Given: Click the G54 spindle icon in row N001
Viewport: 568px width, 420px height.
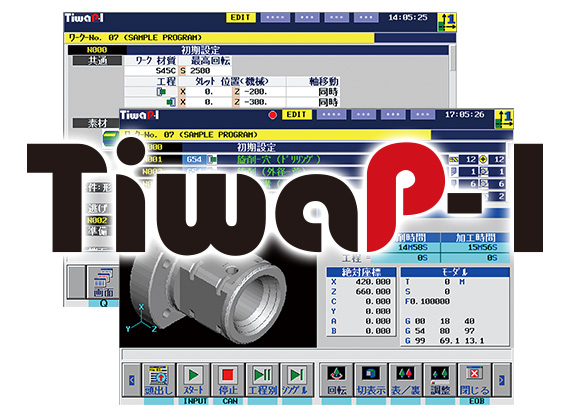Looking at the screenshot, I should coord(212,159).
